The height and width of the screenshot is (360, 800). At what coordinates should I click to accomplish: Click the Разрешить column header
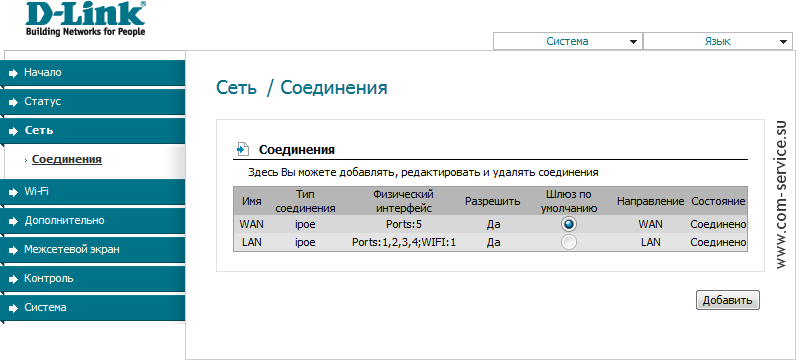click(x=492, y=201)
